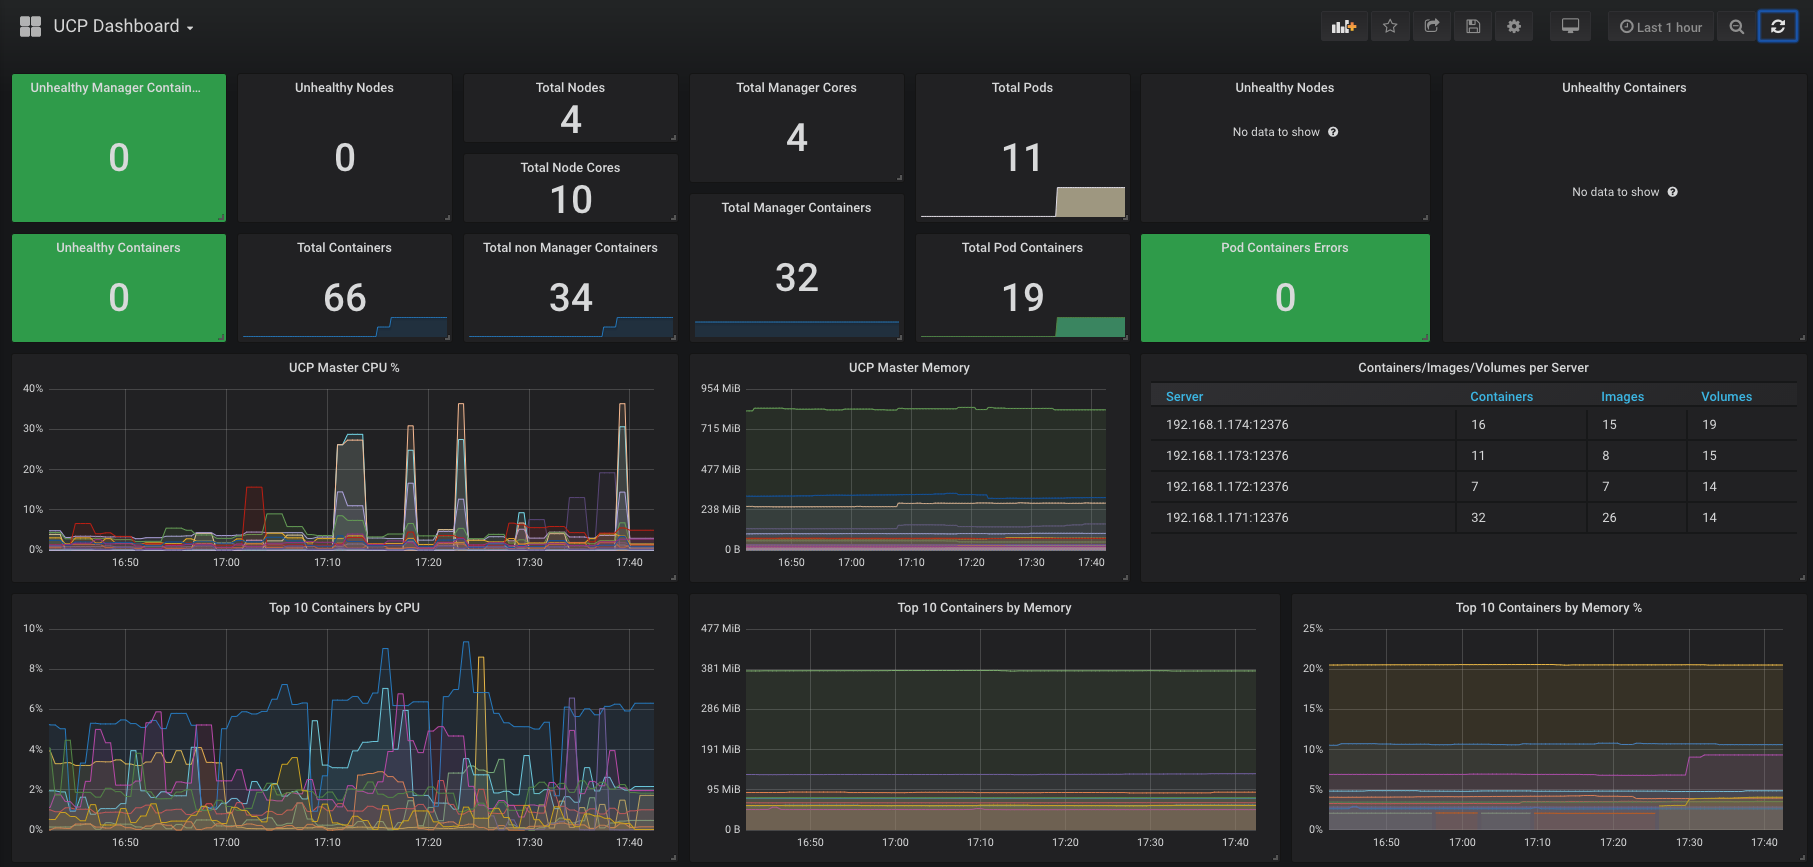Open the Grafana home menu icon
This screenshot has width=1813, height=867.
pos(30,26)
